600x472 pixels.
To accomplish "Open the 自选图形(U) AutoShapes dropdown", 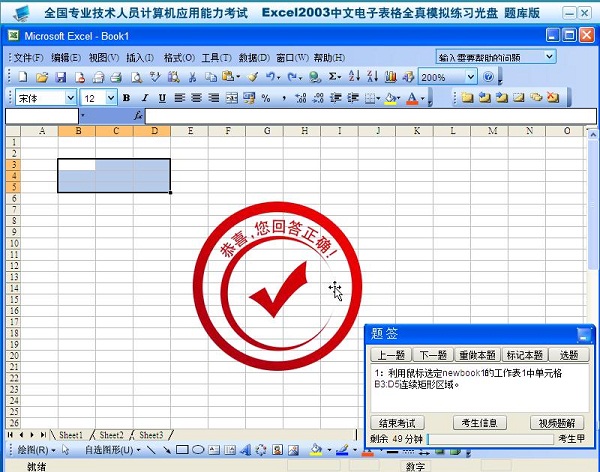I will (112, 450).
